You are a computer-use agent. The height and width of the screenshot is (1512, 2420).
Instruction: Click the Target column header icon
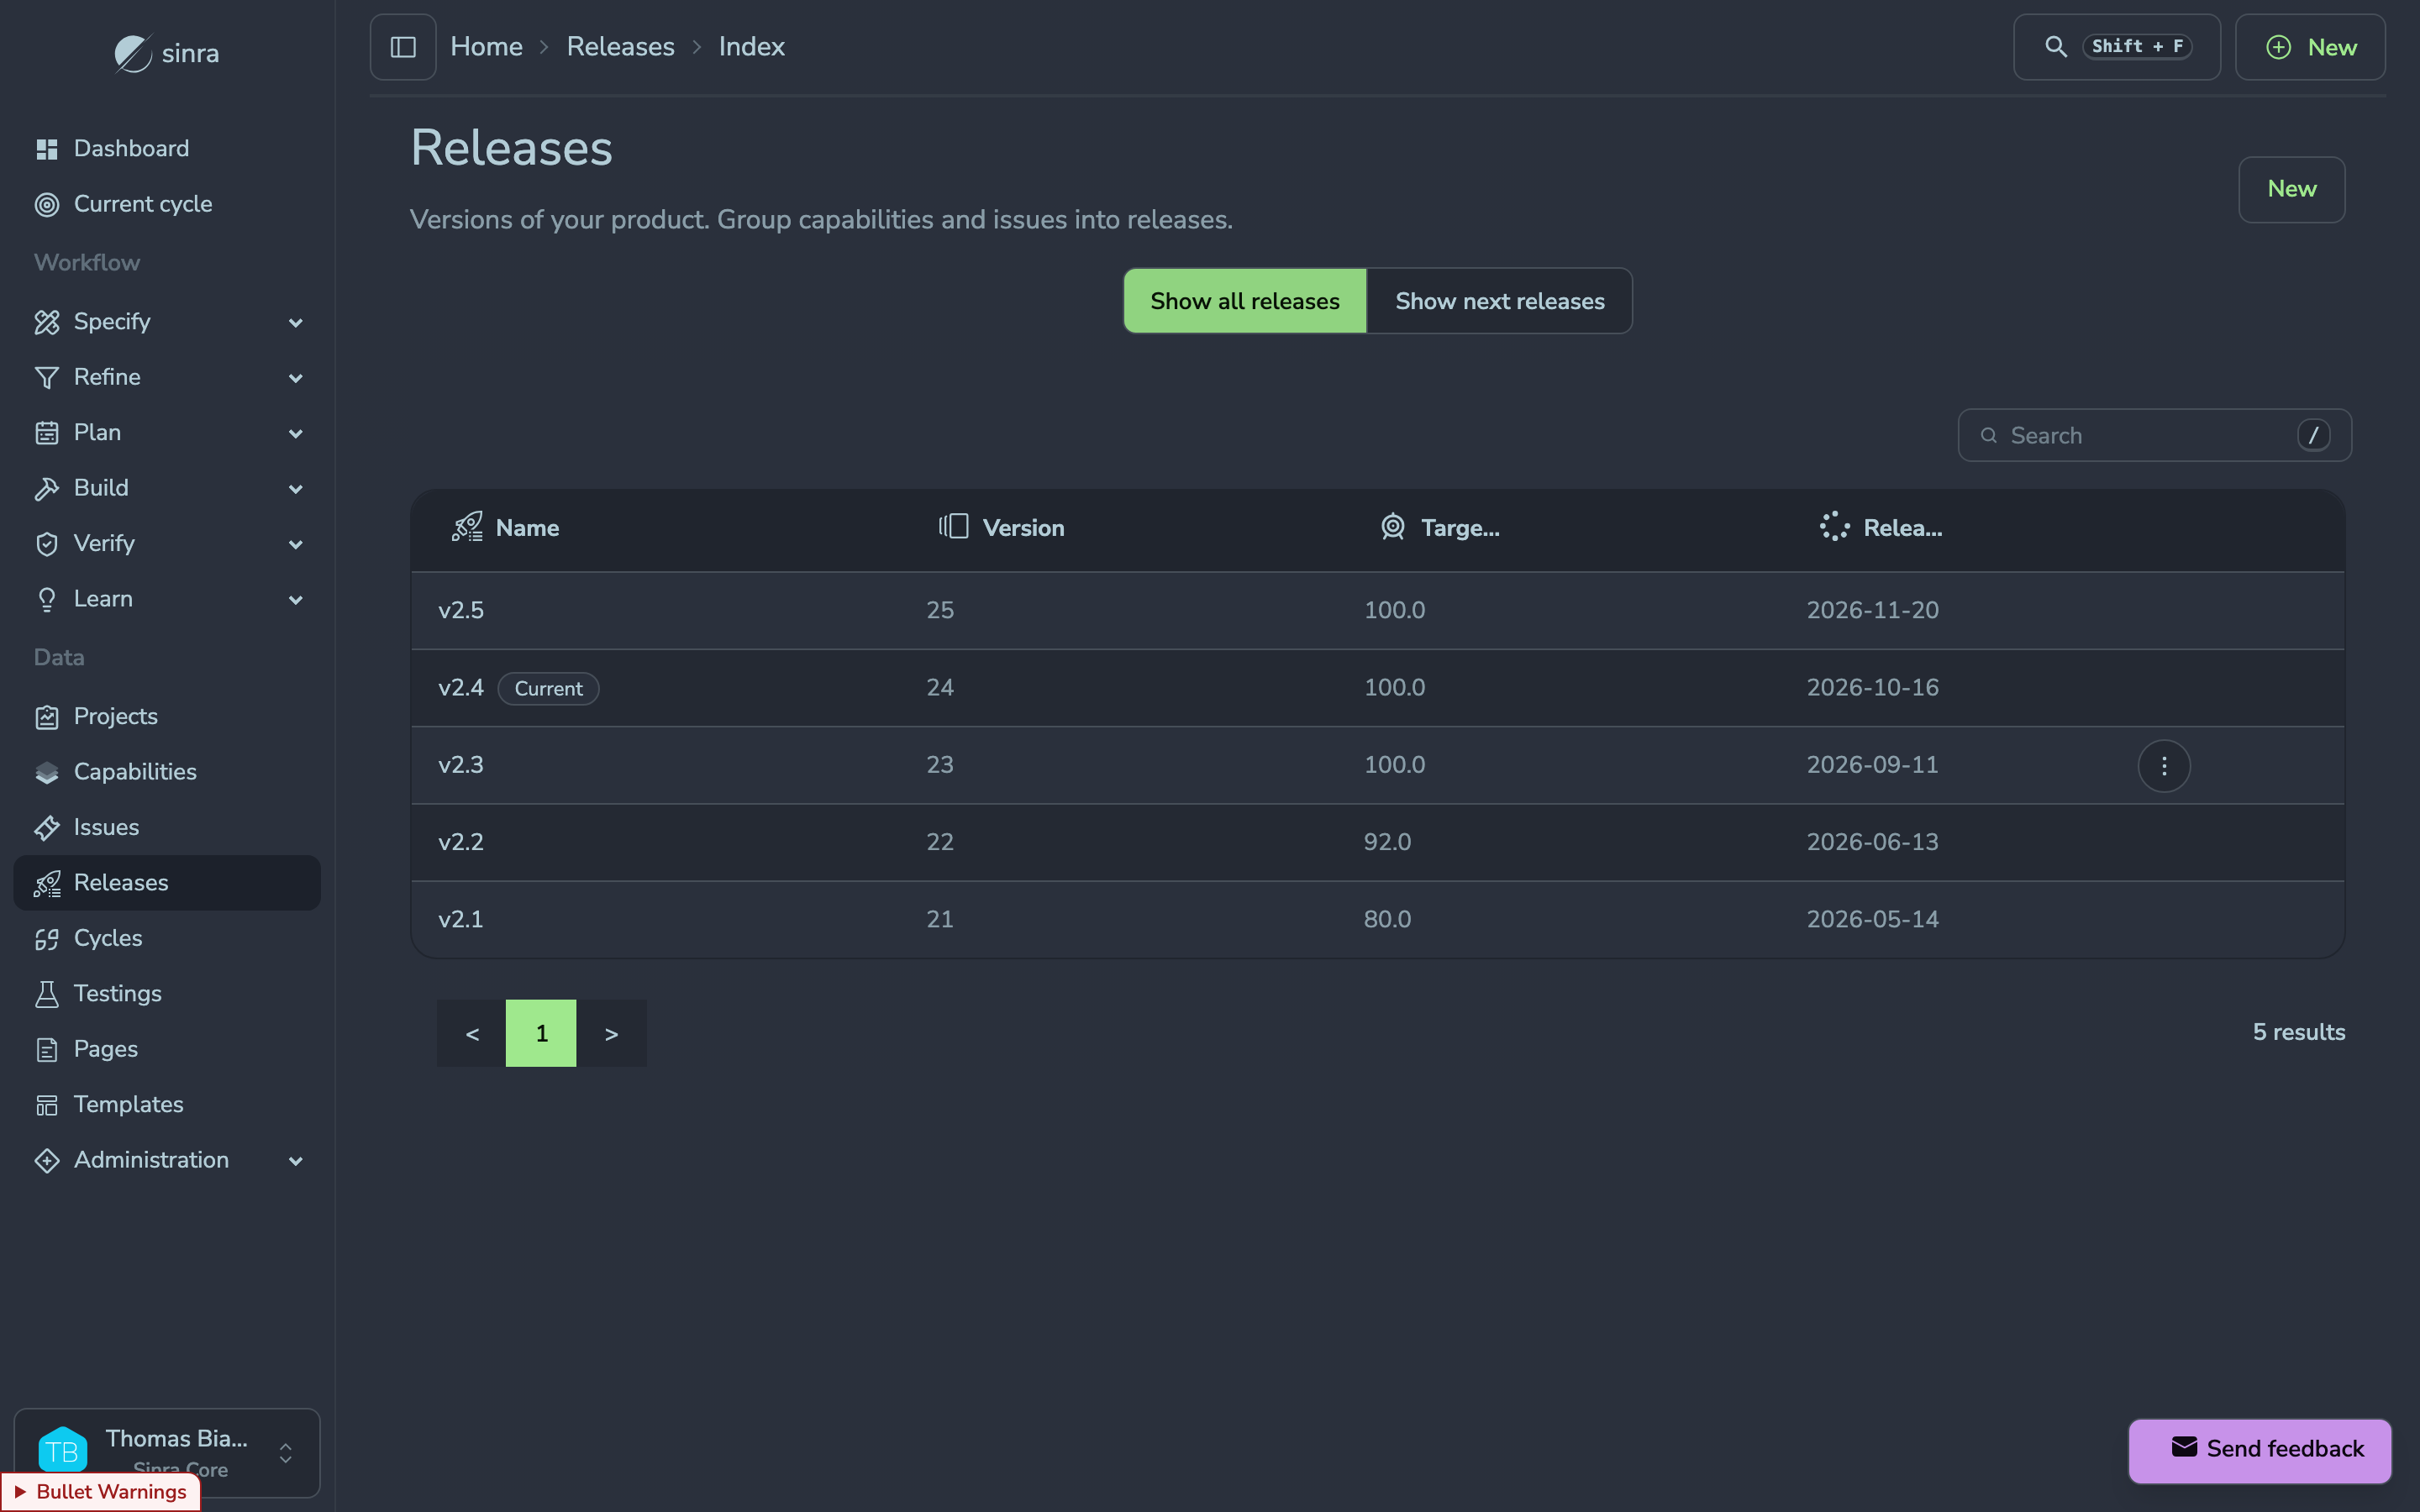tap(1393, 527)
